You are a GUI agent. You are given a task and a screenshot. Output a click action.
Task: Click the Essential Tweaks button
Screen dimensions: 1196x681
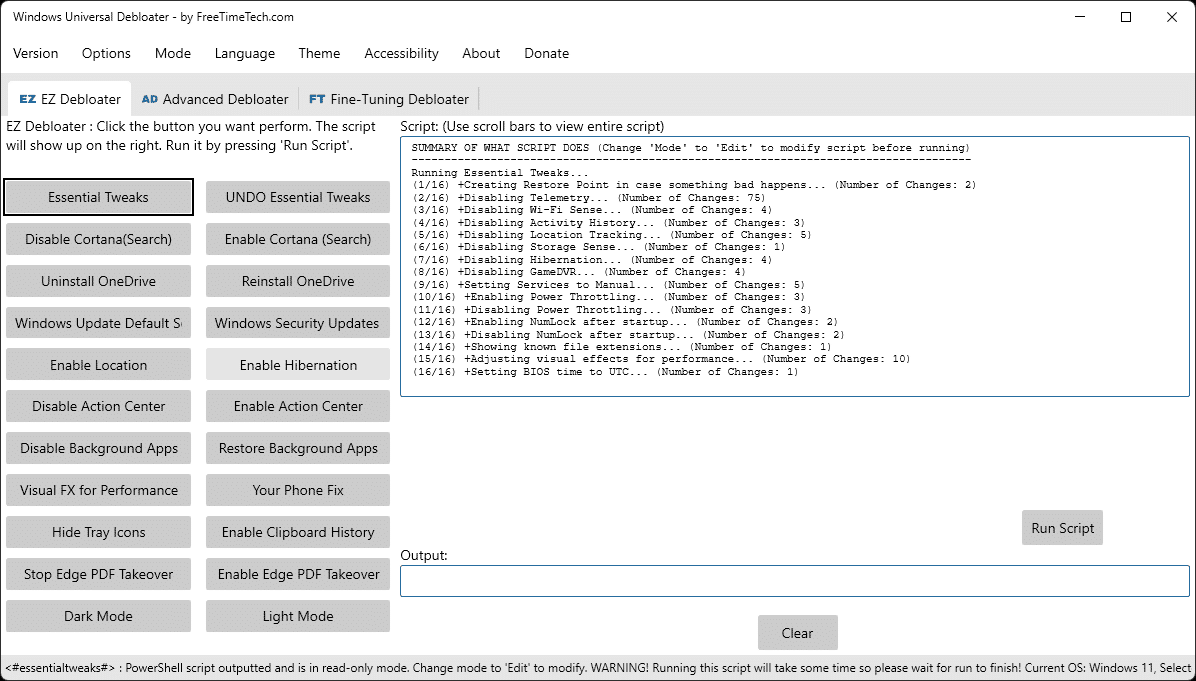pyautogui.click(x=98, y=197)
